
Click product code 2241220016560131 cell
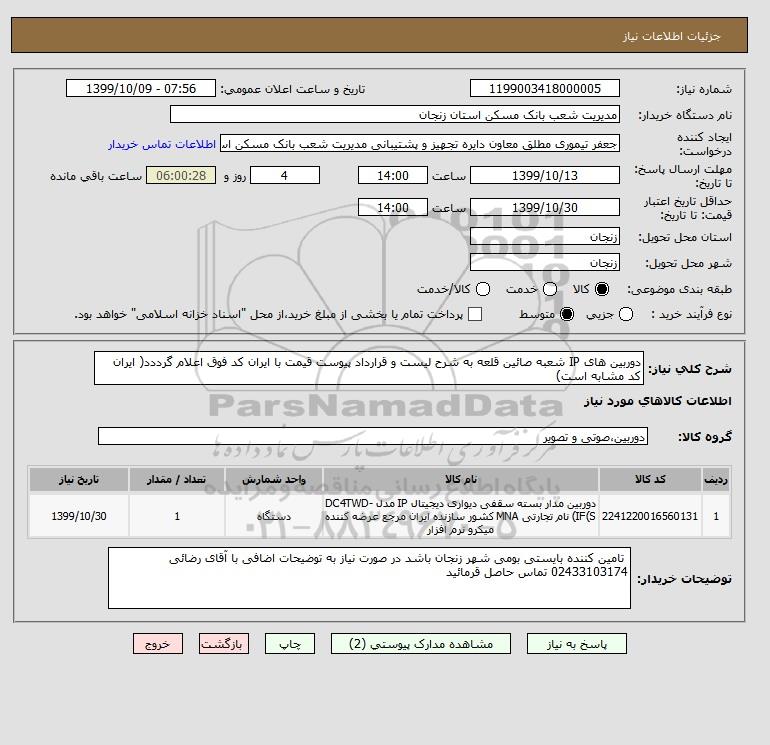(x=650, y=516)
